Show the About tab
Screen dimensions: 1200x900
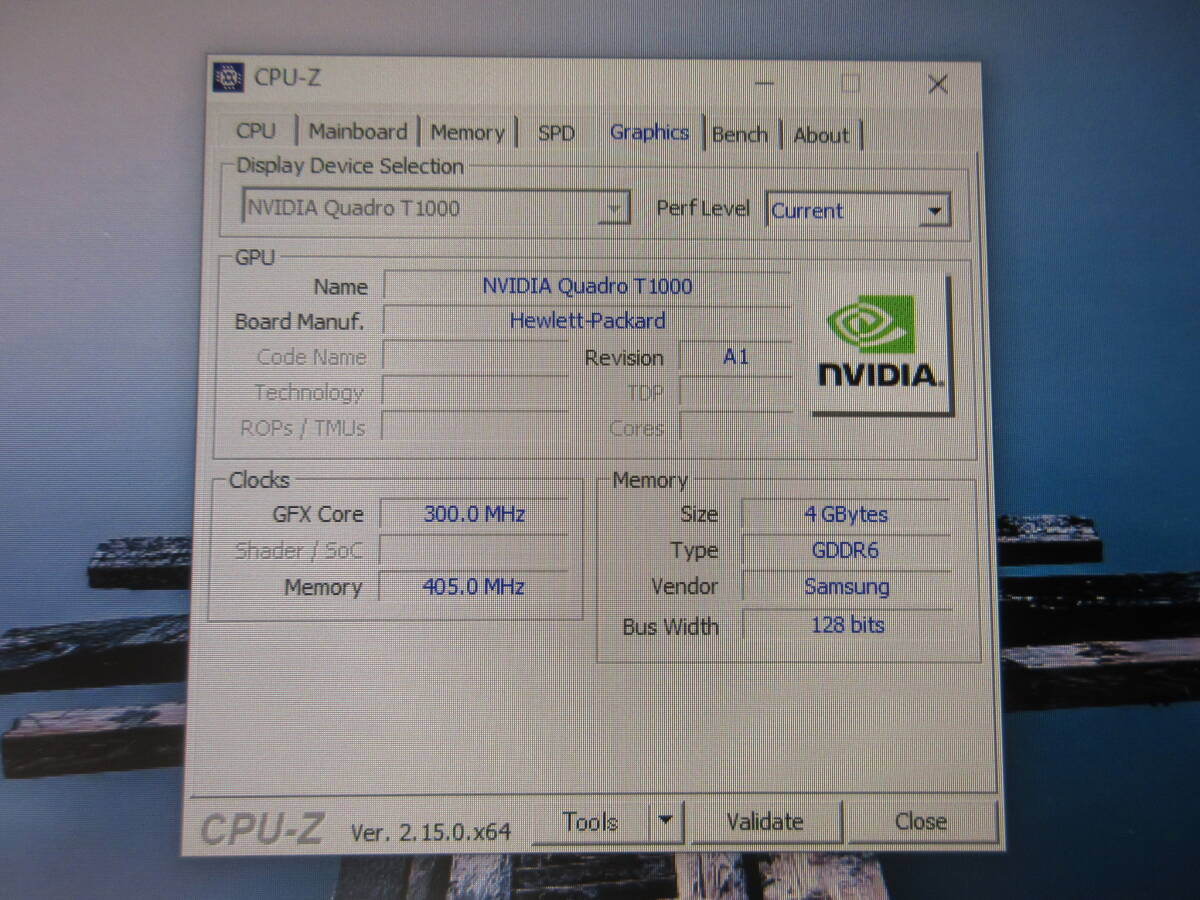821,135
